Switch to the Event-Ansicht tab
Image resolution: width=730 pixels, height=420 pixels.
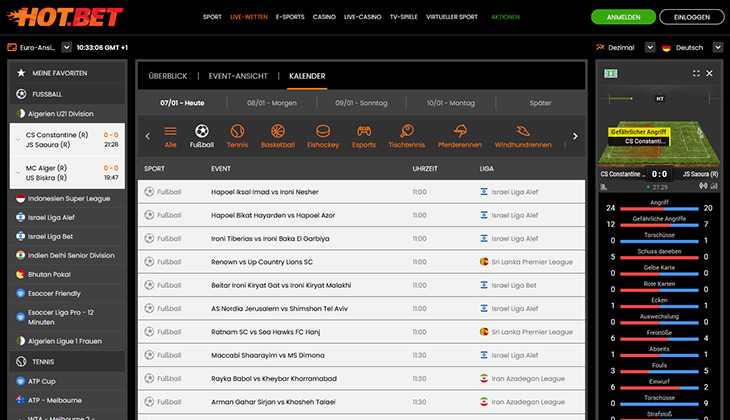(238, 76)
